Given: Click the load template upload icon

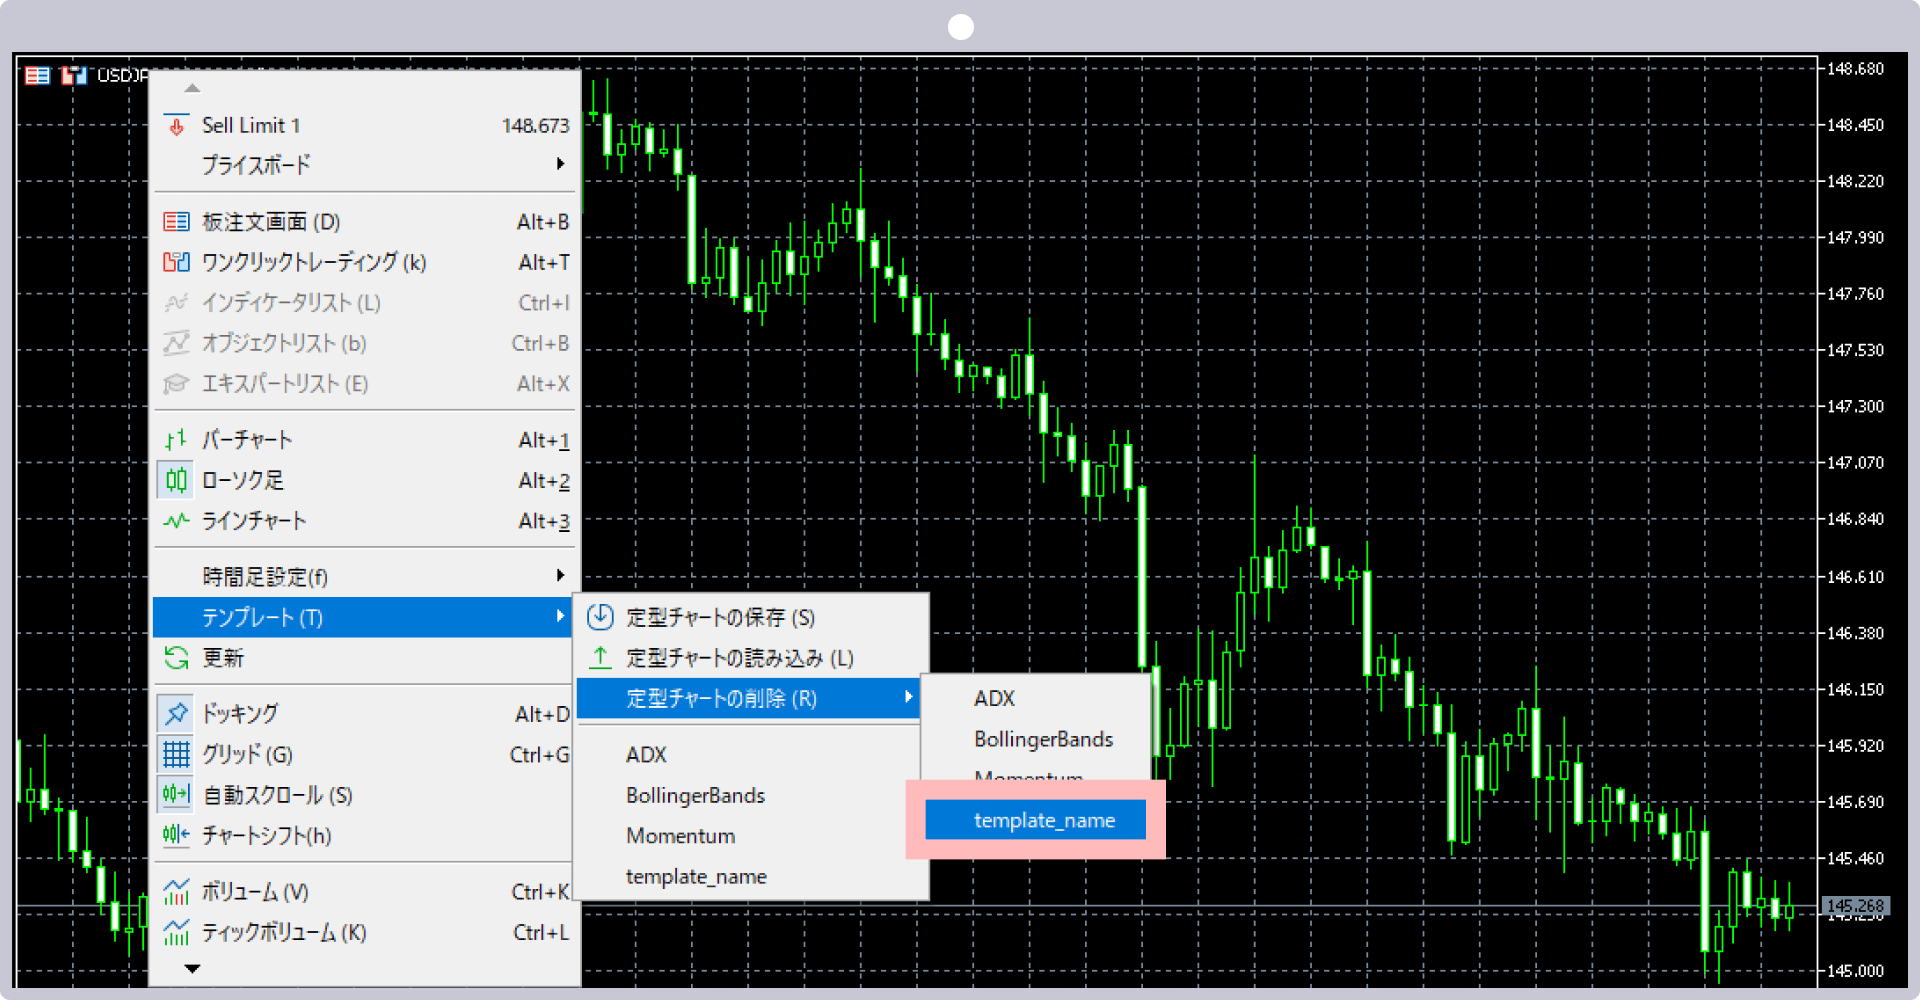Looking at the screenshot, I should point(600,658).
